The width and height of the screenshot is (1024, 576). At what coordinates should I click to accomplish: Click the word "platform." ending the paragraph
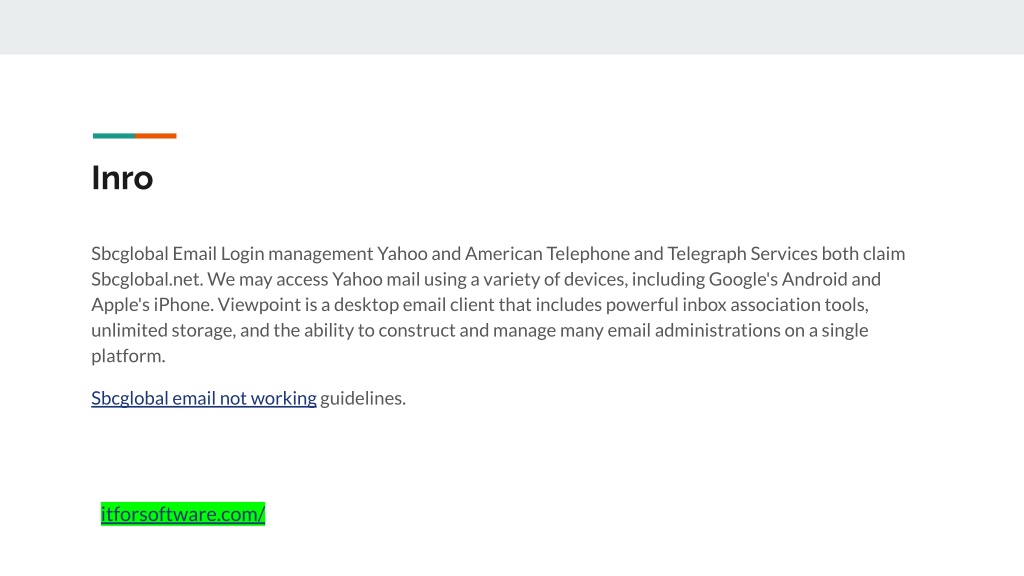128,355
